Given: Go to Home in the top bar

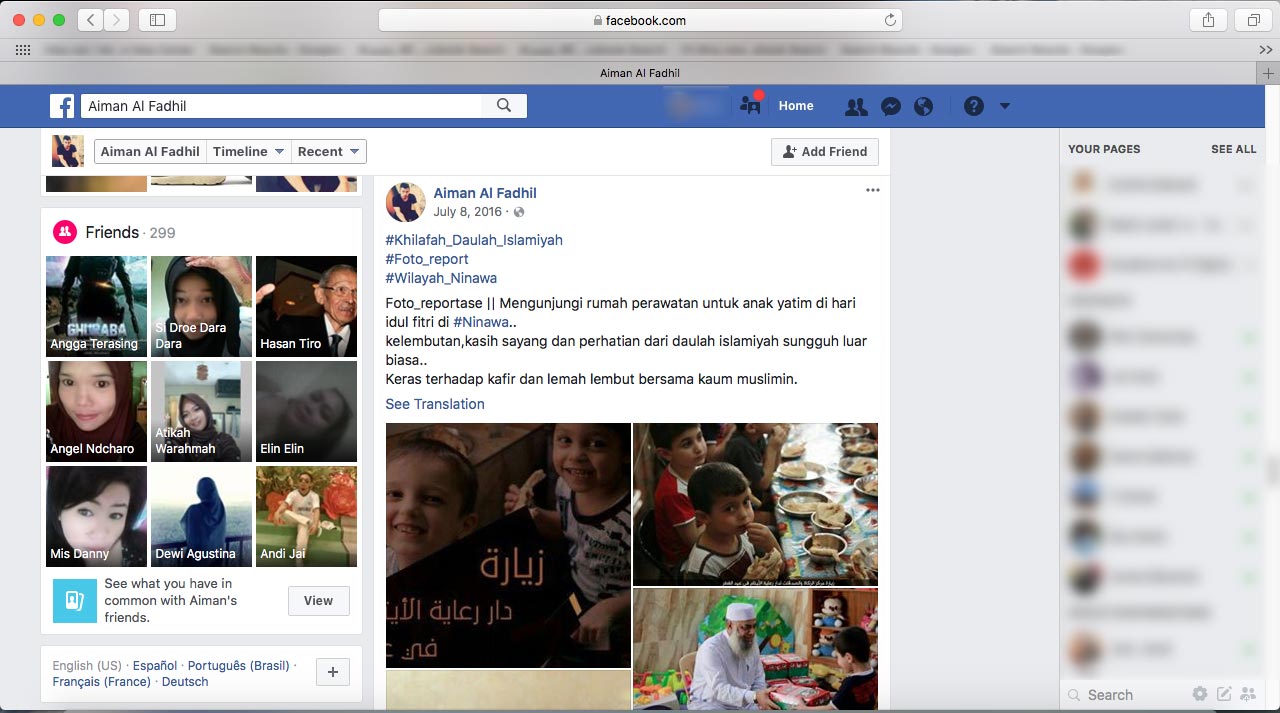Looking at the screenshot, I should click(796, 106).
